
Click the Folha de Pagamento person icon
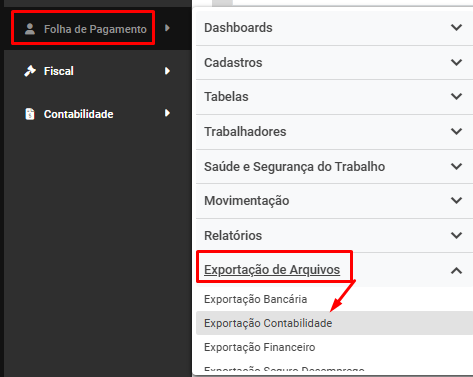coord(30,29)
